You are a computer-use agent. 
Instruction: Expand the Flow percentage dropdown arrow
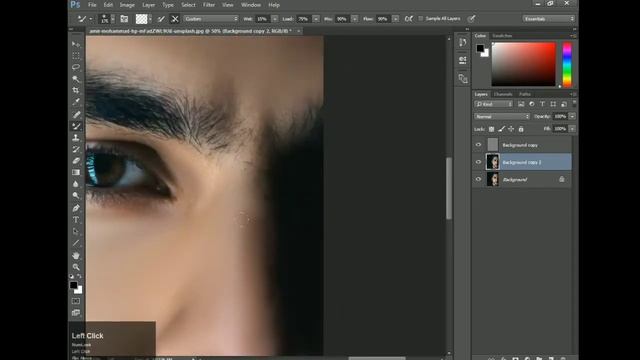[396, 19]
